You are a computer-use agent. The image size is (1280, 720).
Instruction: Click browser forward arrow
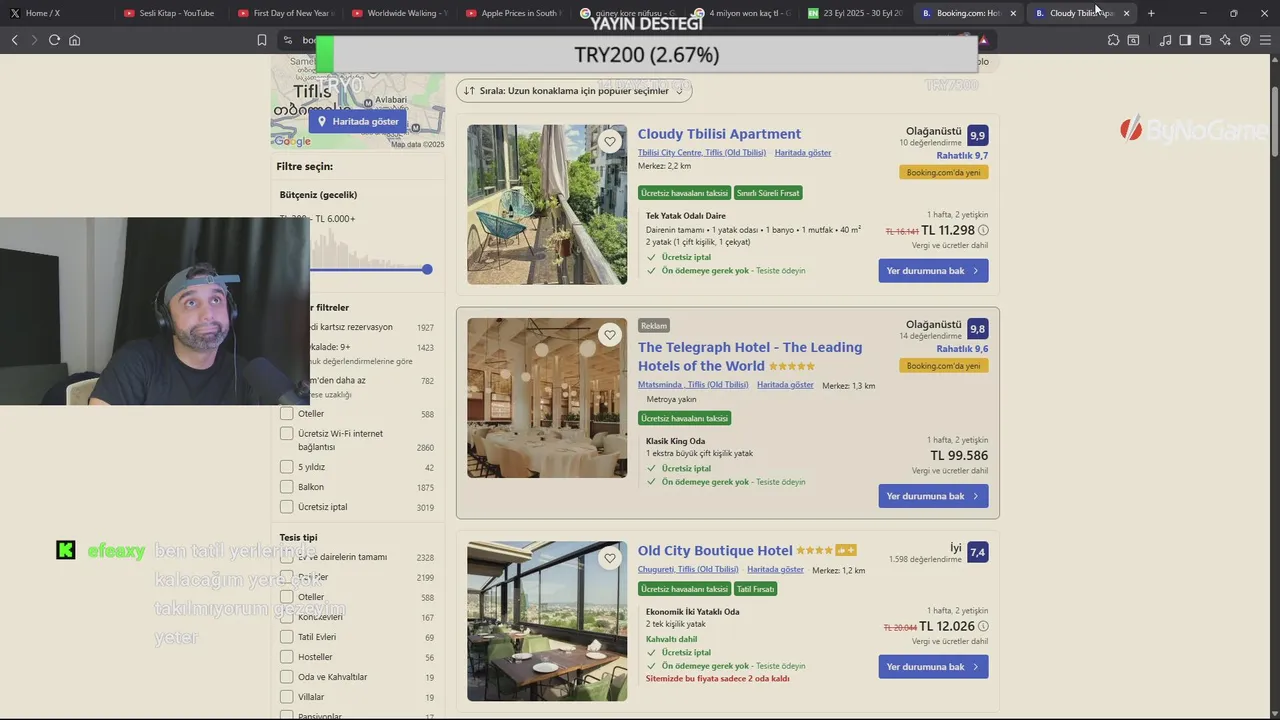(34, 40)
